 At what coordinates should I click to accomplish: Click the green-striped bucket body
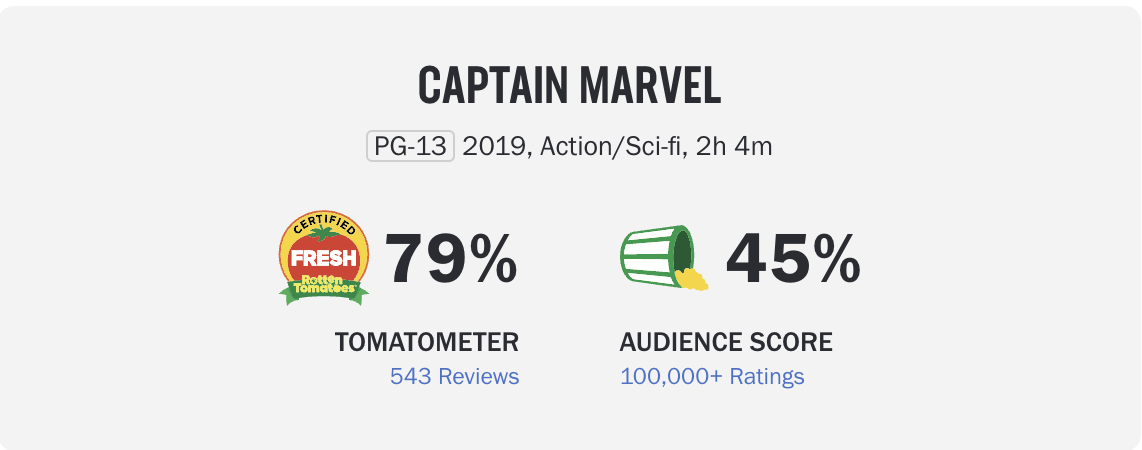tap(648, 258)
